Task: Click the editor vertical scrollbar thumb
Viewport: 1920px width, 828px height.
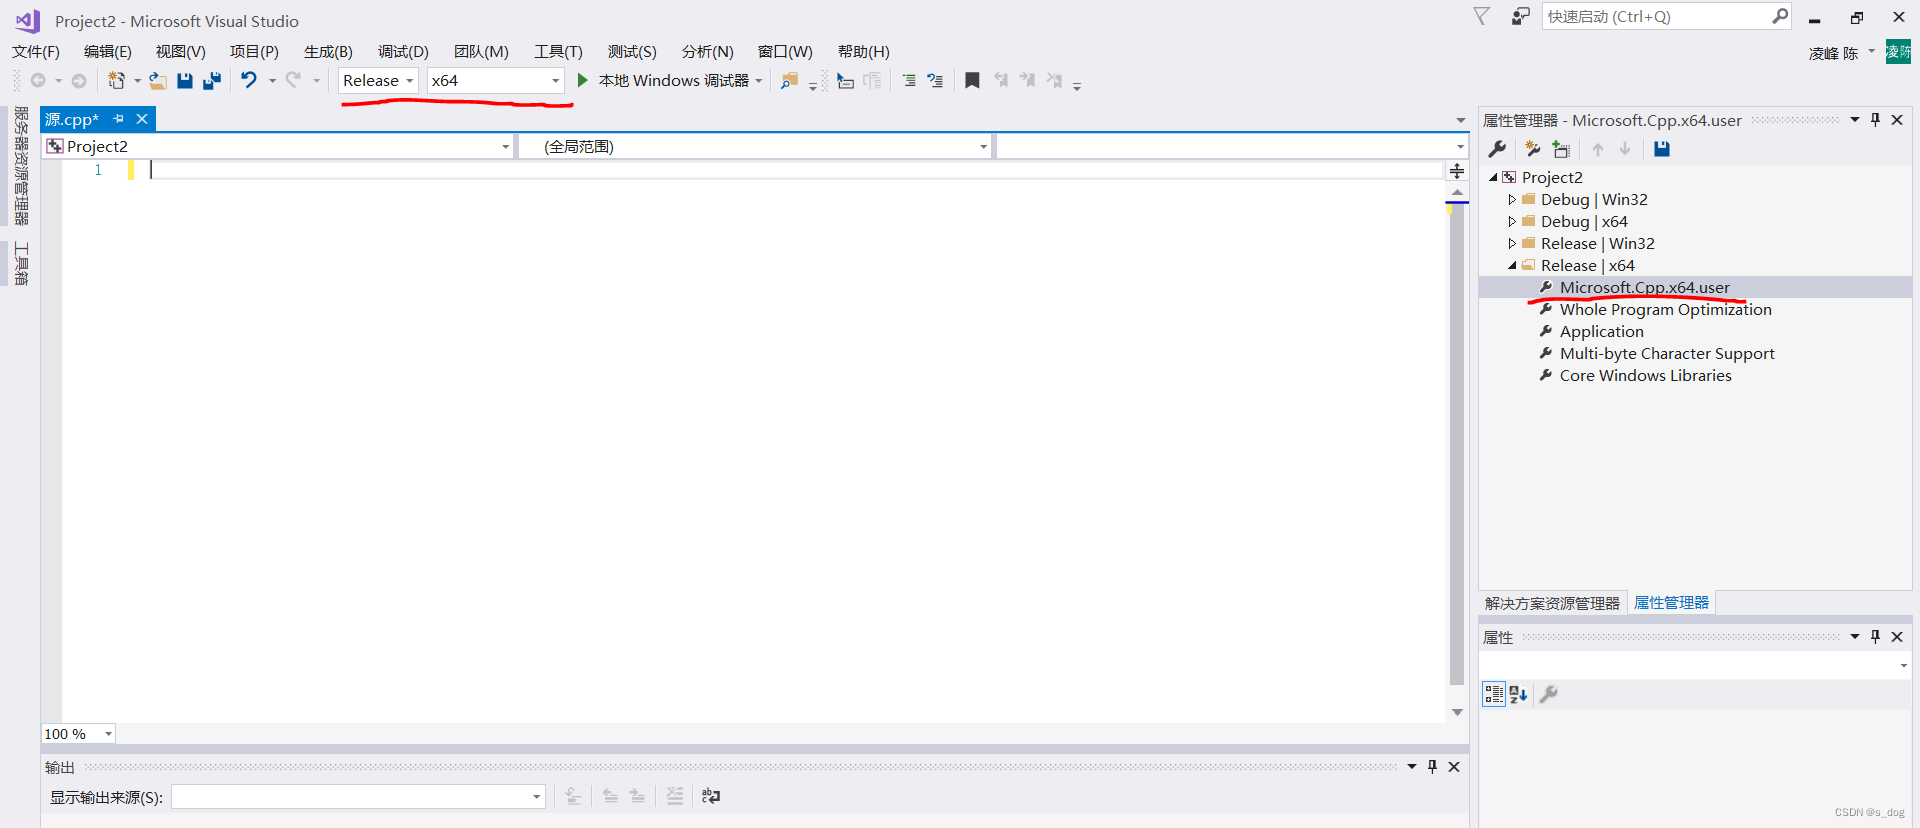Action: coord(1457,445)
